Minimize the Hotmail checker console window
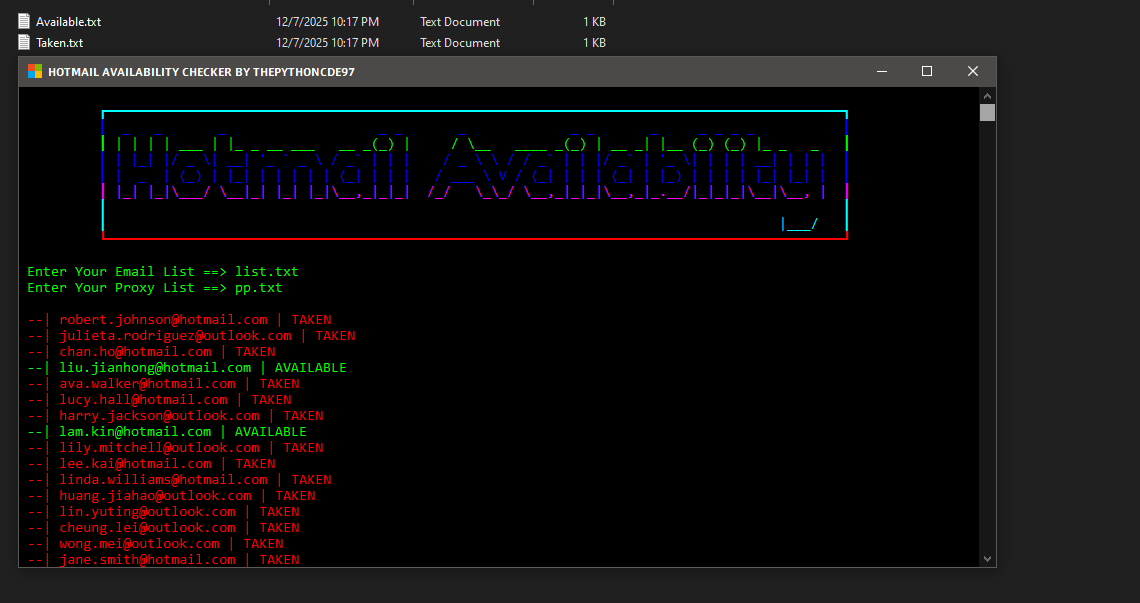1140x603 pixels. click(x=882, y=71)
